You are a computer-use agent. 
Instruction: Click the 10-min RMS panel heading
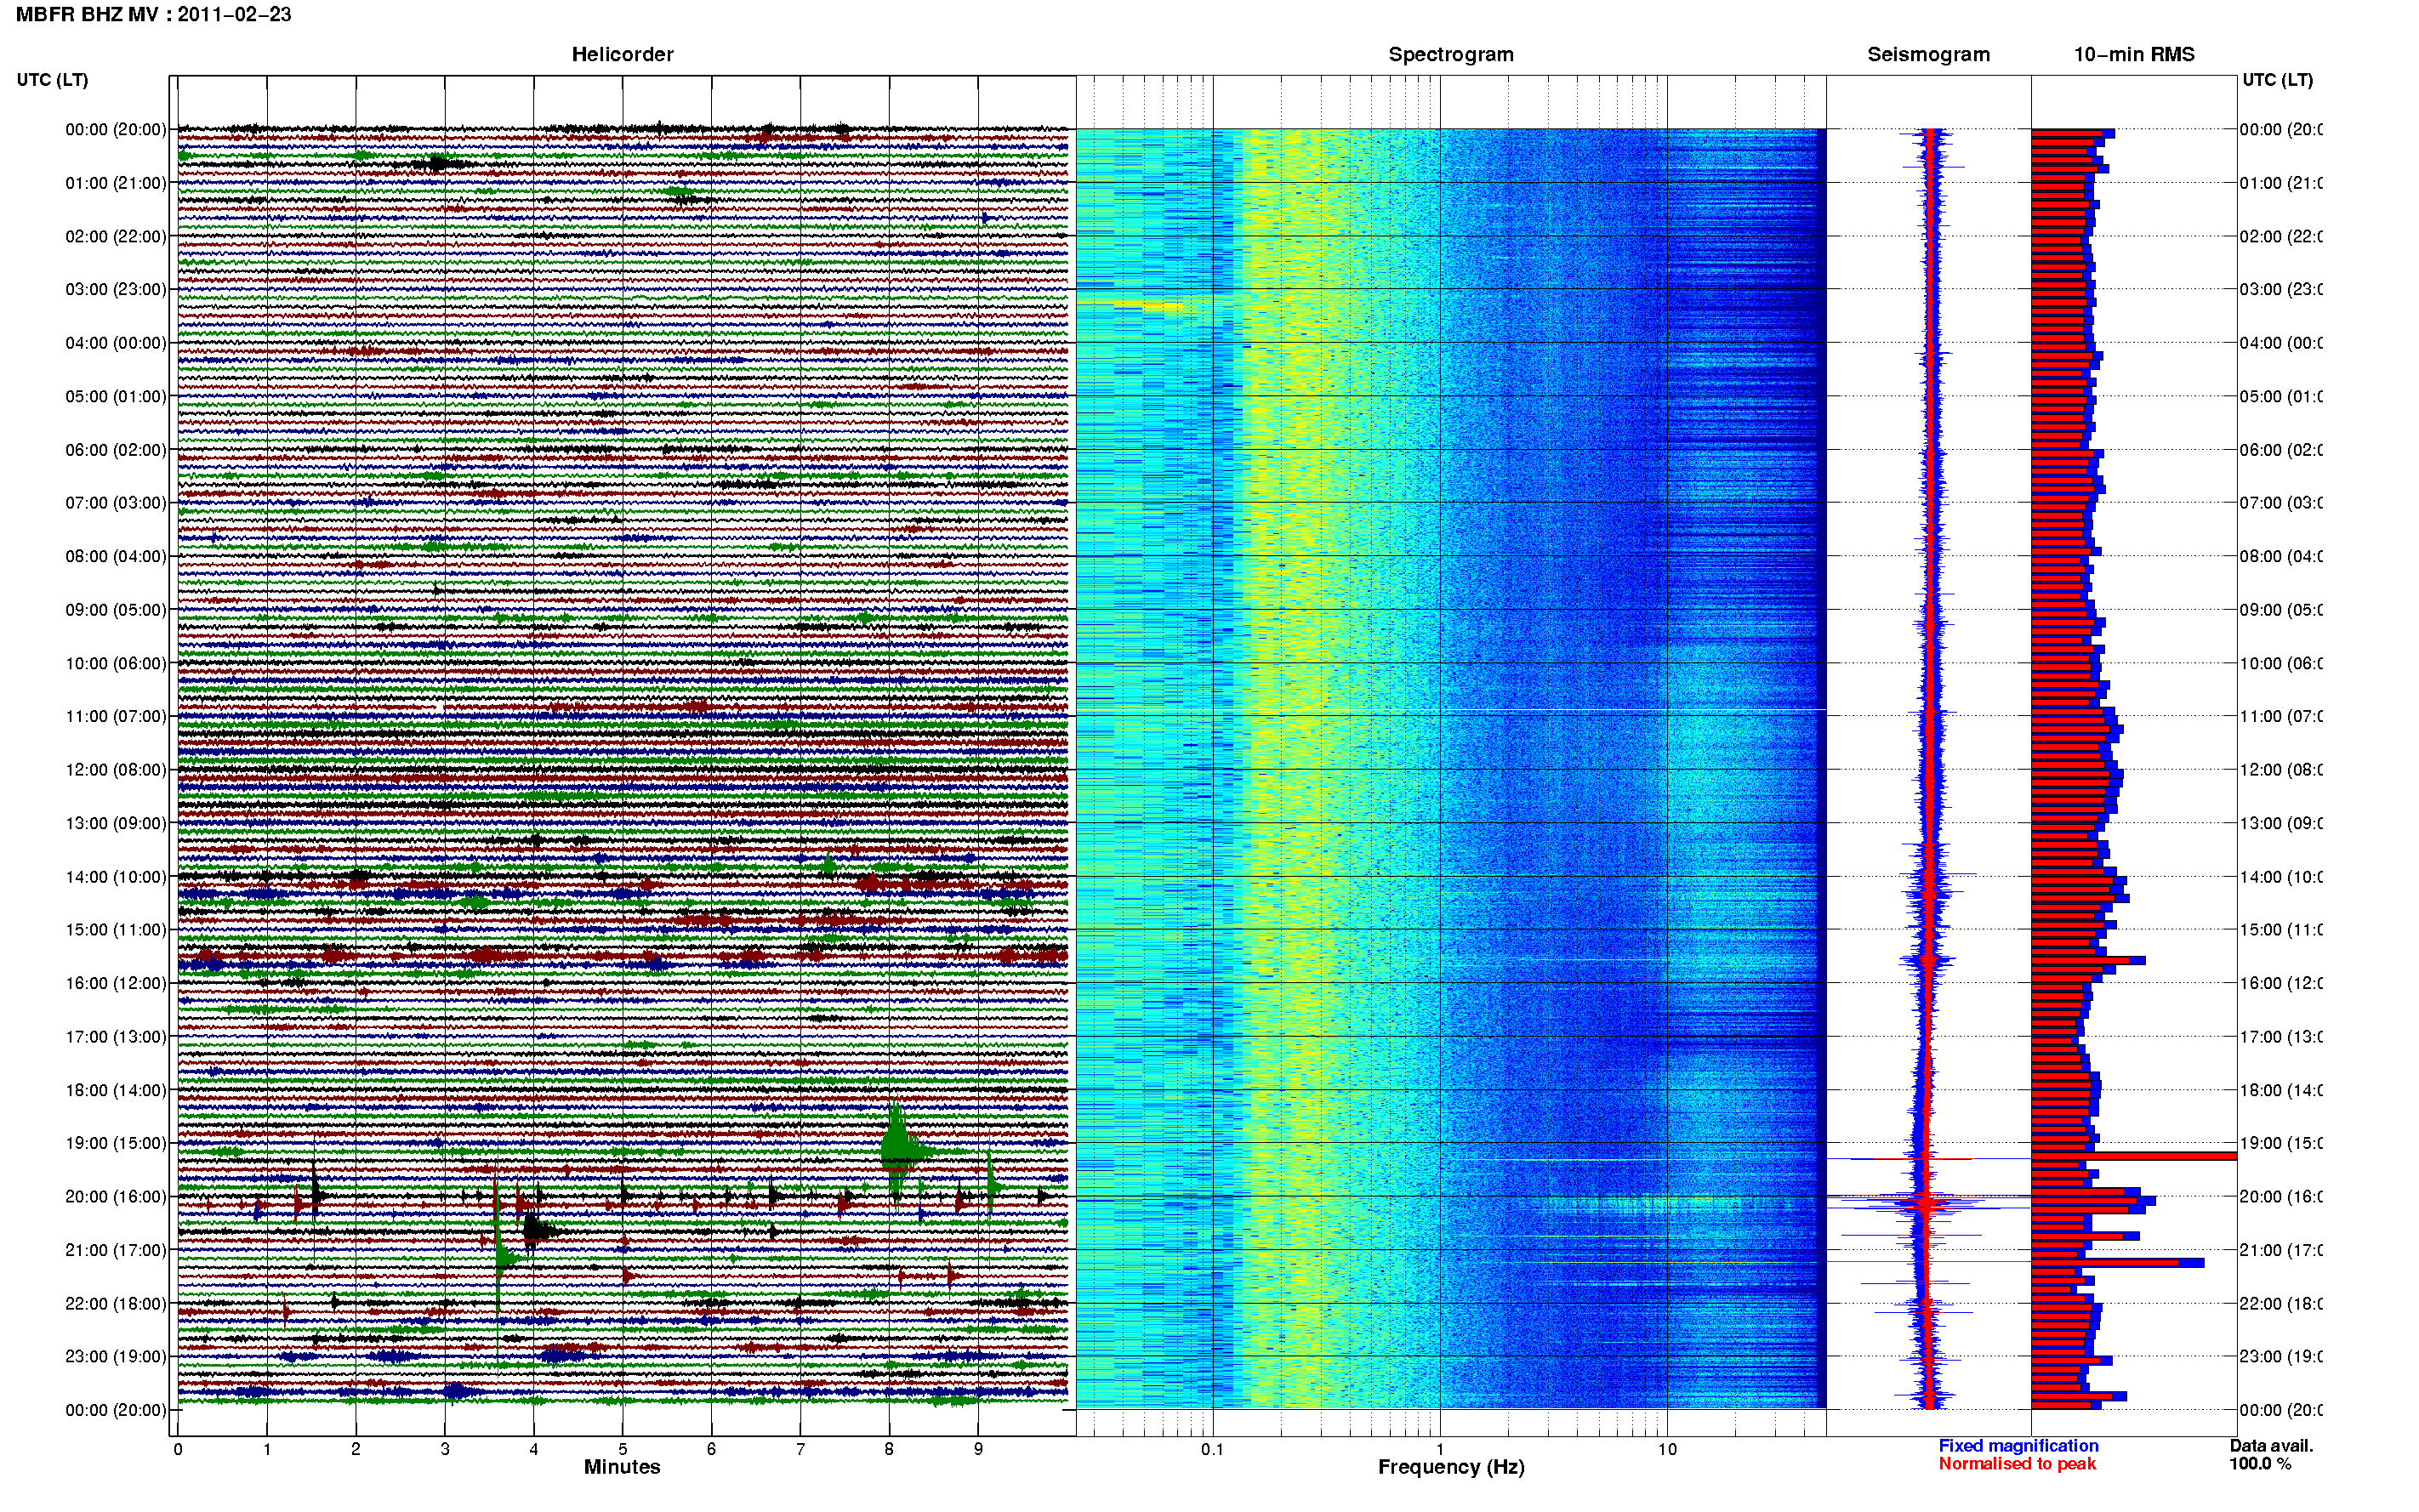2133,54
